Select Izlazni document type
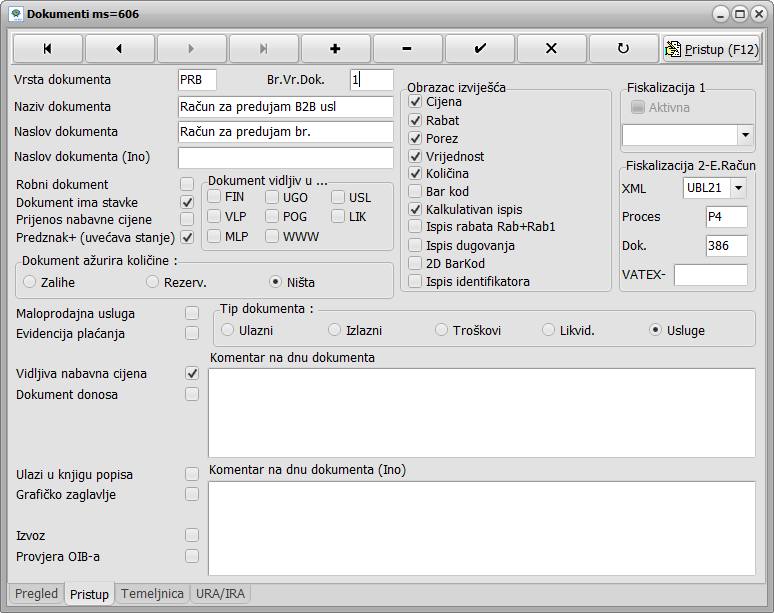Viewport: 774px width, 613px height. pyautogui.click(x=336, y=329)
